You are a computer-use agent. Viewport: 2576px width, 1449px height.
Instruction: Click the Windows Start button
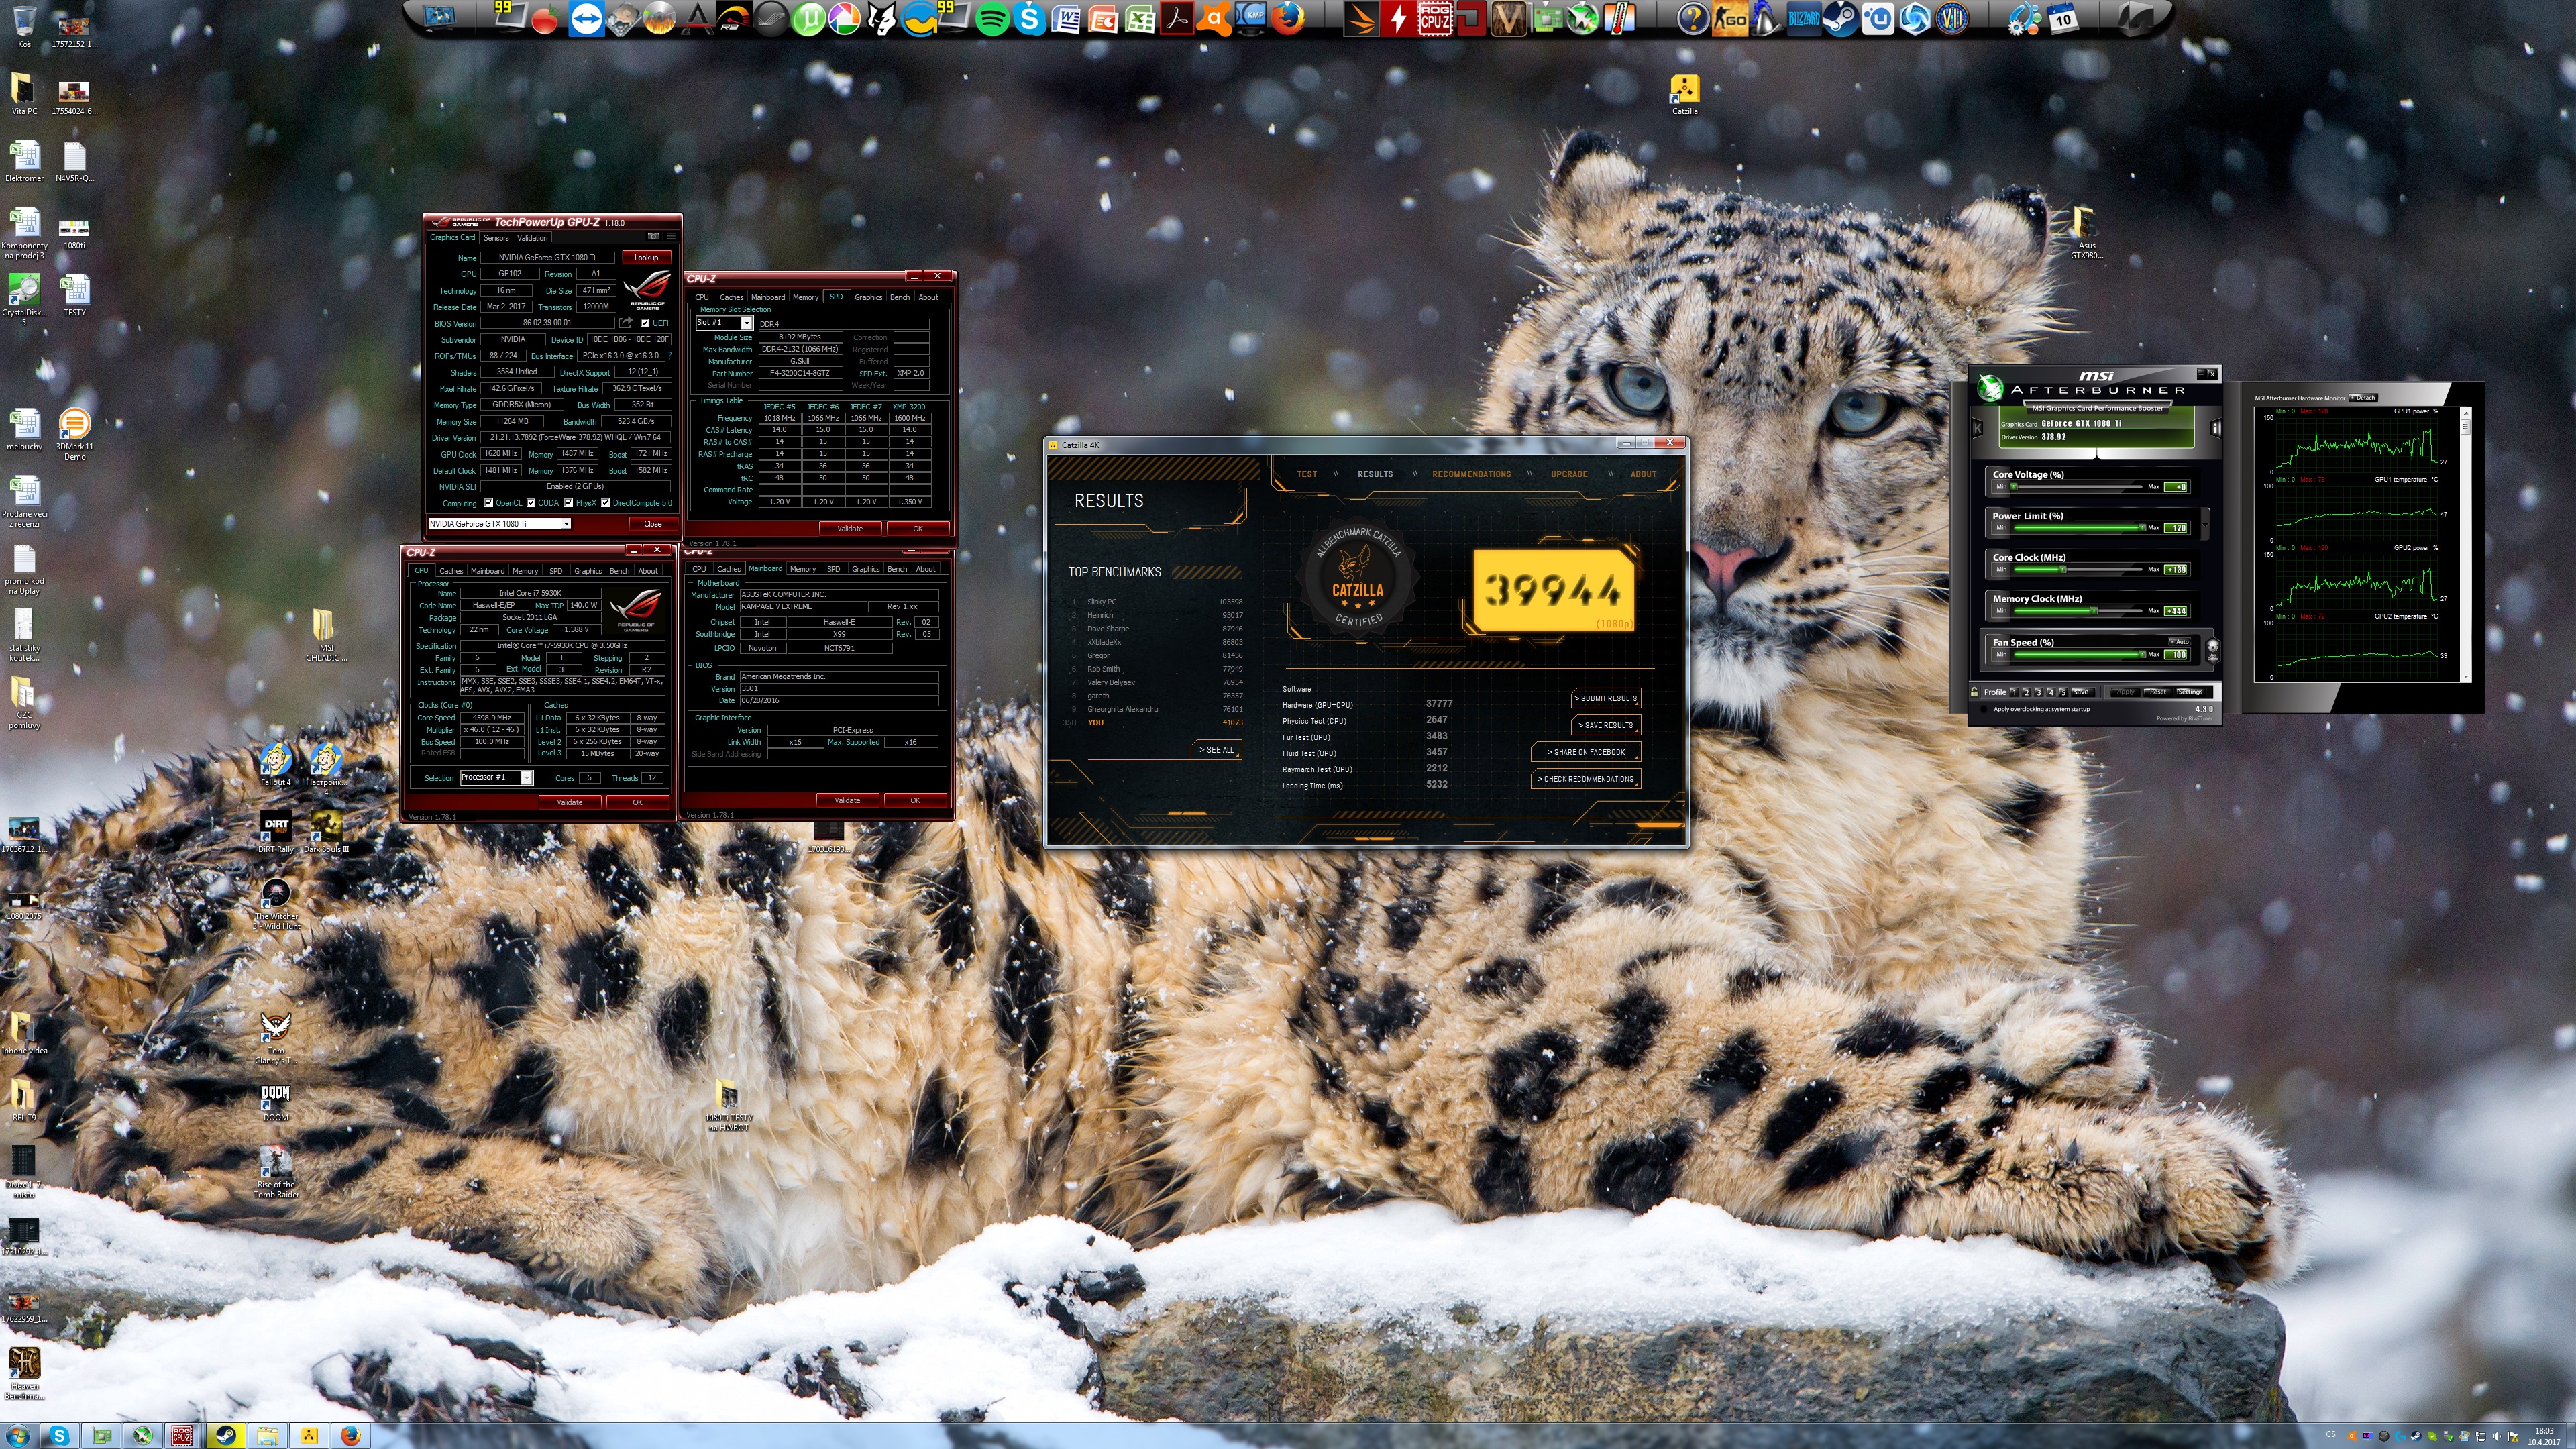[17, 1436]
